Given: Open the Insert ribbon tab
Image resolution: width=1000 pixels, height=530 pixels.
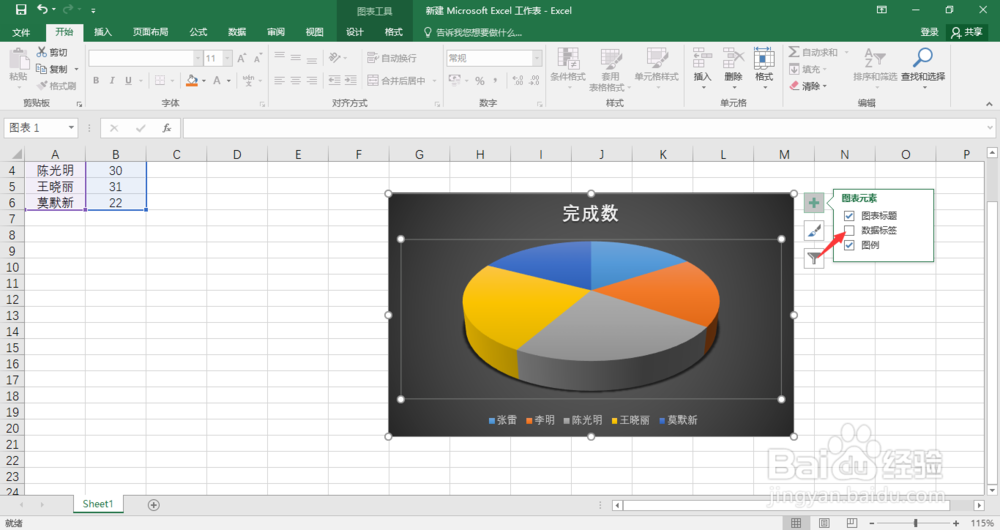Looking at the screenshot, I should point(103,32).
